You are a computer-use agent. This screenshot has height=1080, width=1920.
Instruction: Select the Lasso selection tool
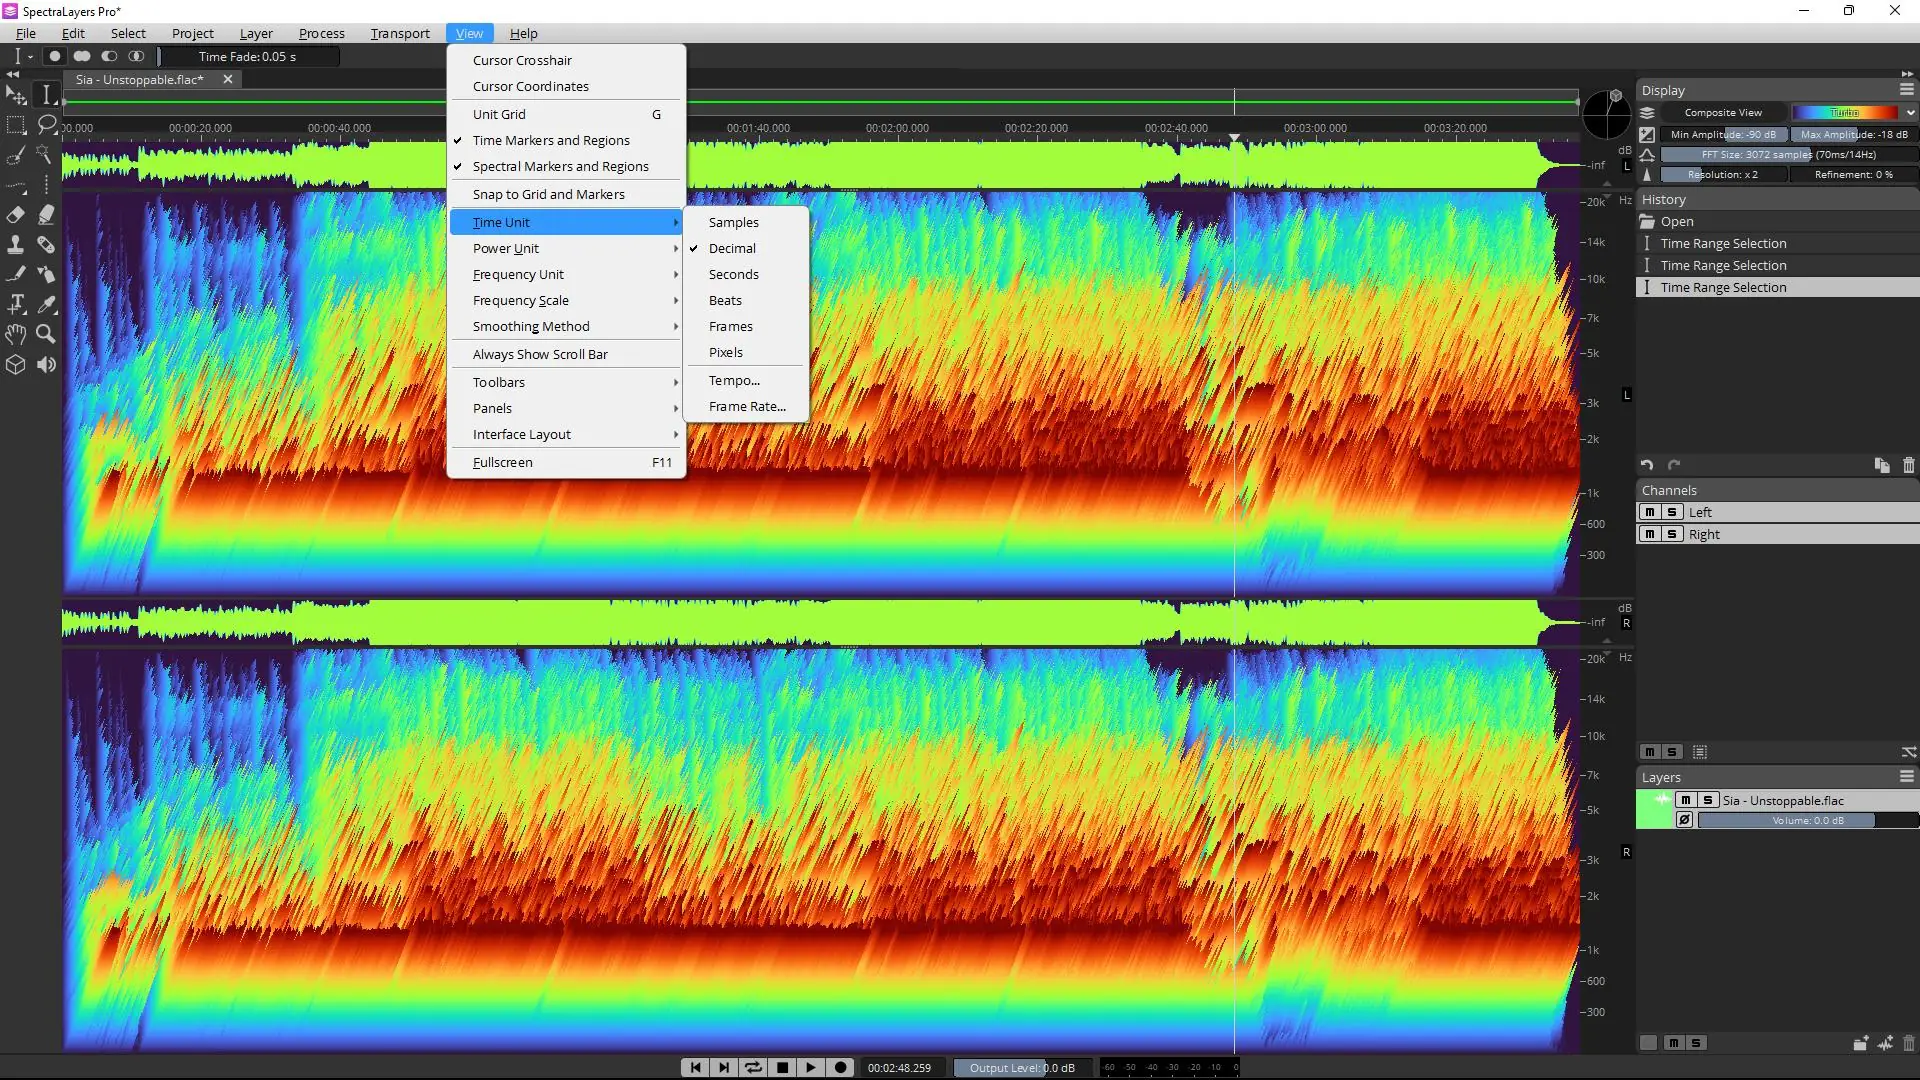[46, 125]
